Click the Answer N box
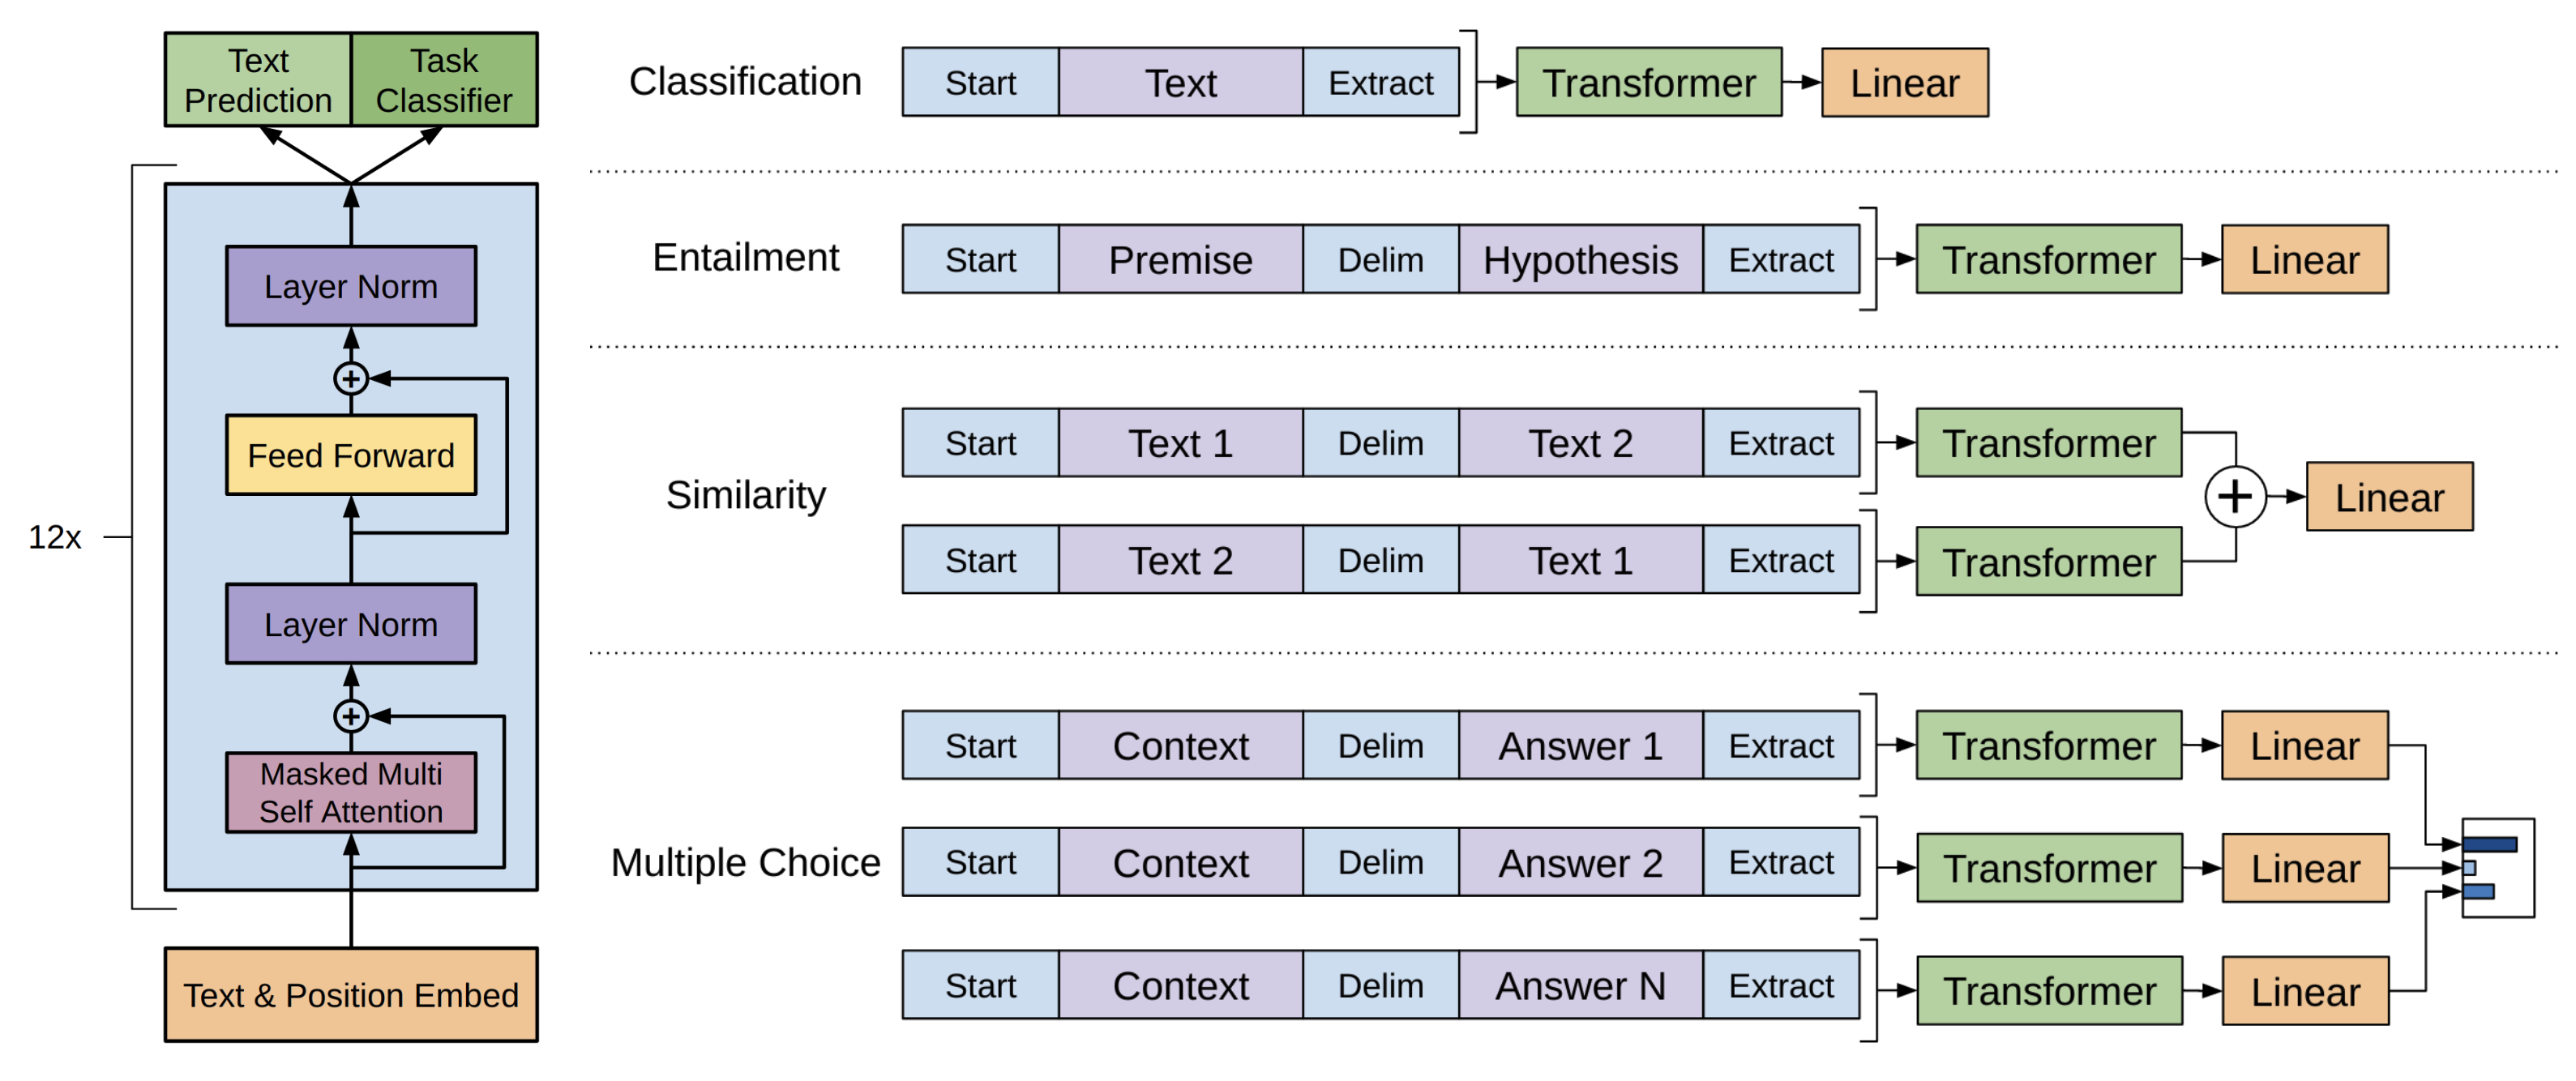 (1581, 985)
